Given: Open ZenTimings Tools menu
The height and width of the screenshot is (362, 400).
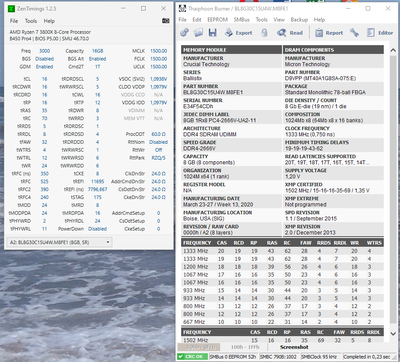Looking at the screenshot, I should tap(31, 21).
